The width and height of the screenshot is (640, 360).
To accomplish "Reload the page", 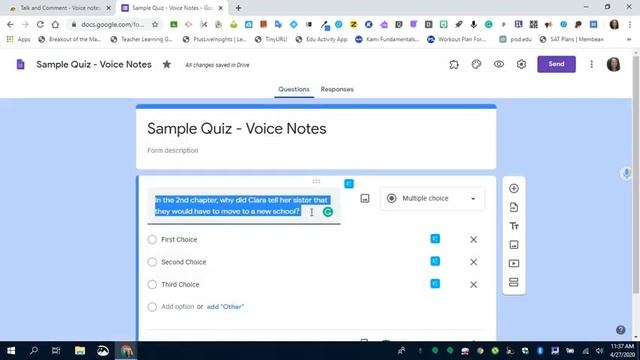I will click(x=40, y=24).
